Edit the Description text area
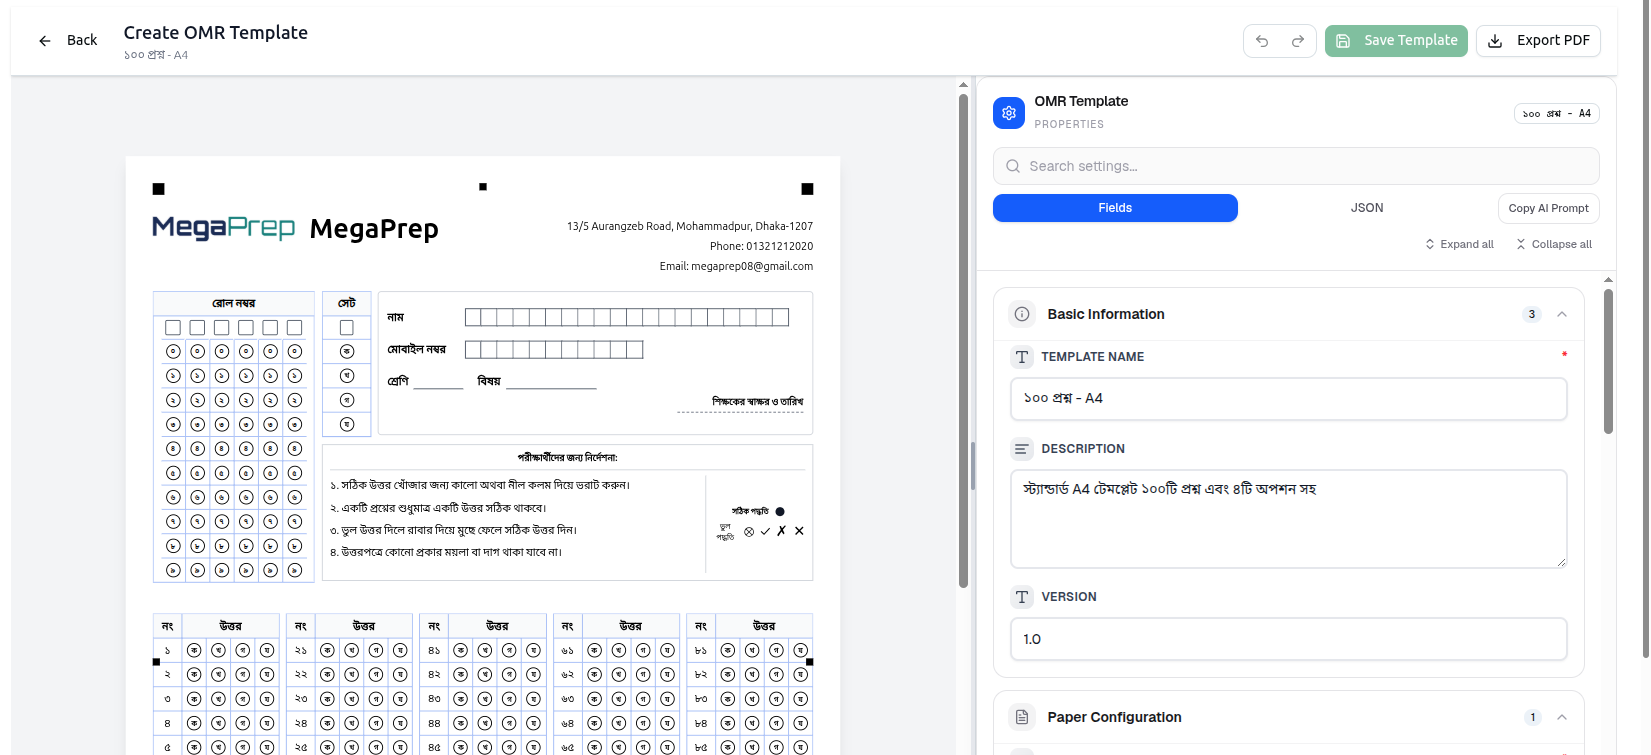Screen dimensions: 1651x755 1288,519
